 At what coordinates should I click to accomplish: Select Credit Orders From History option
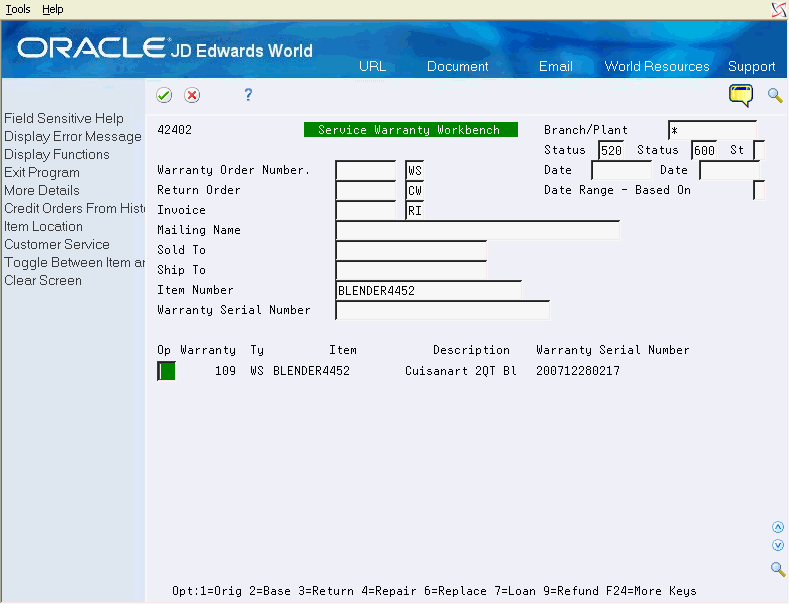pos(74,208)
